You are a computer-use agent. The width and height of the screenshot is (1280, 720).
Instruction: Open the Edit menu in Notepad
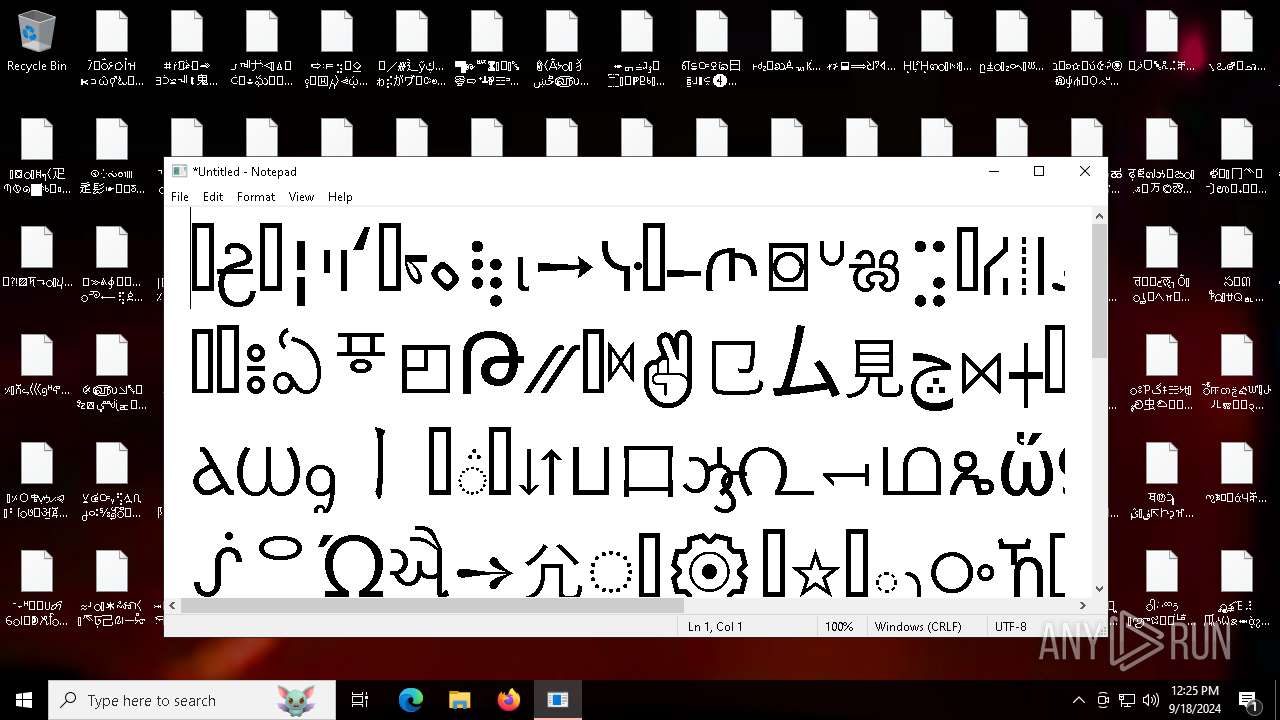tap(213, 197)
